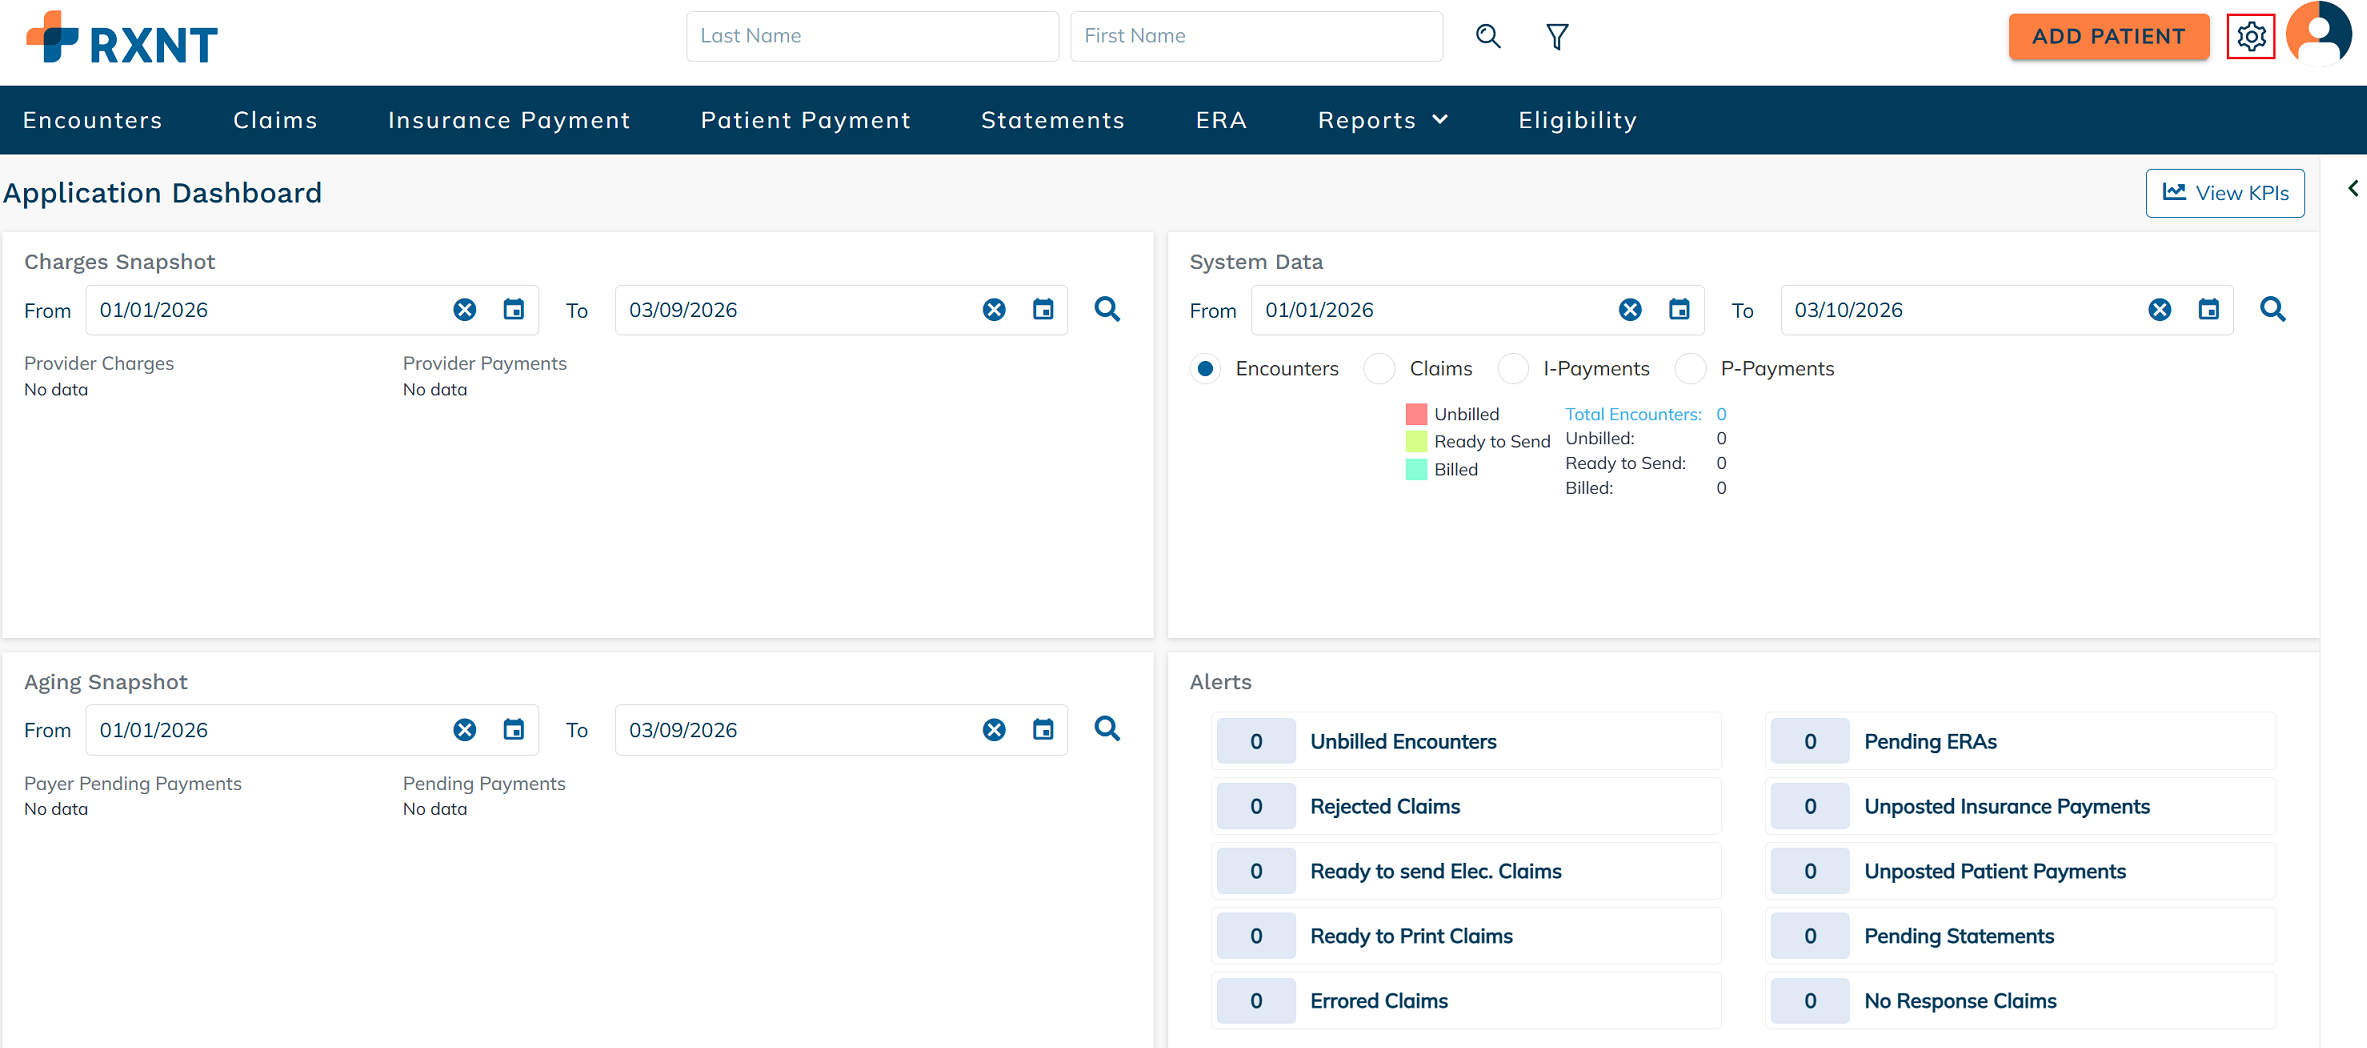
Task: Open the user profile avatar
Action: (2319, 34)
